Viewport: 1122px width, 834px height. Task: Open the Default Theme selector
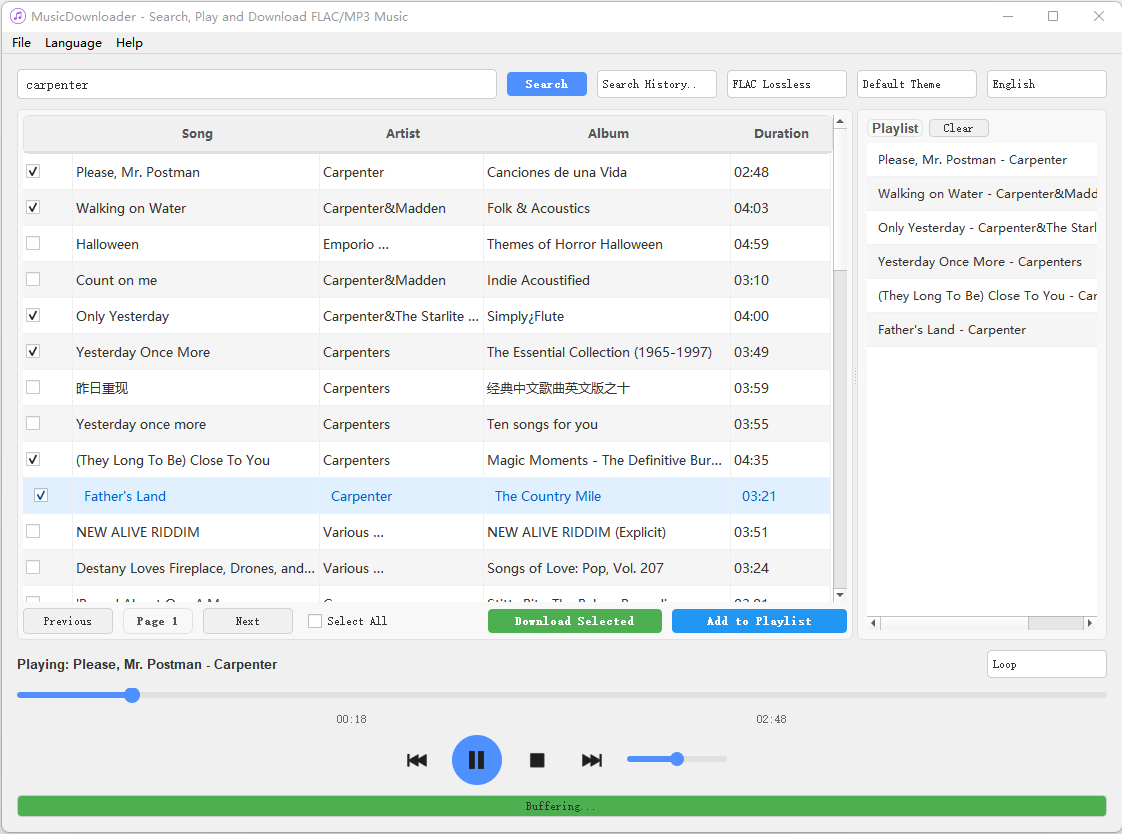coord(916,84)
